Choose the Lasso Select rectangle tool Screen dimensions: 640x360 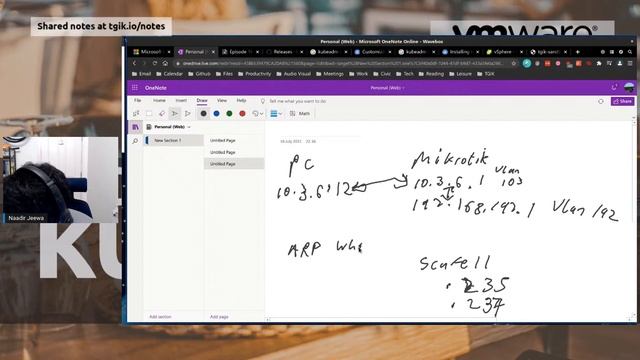click(x=149, y=113)
